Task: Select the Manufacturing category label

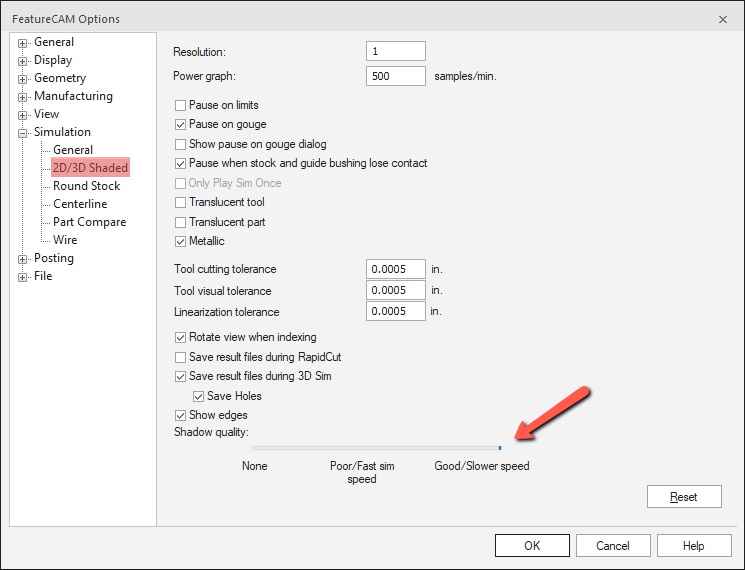Action: (x=73, y=96)
